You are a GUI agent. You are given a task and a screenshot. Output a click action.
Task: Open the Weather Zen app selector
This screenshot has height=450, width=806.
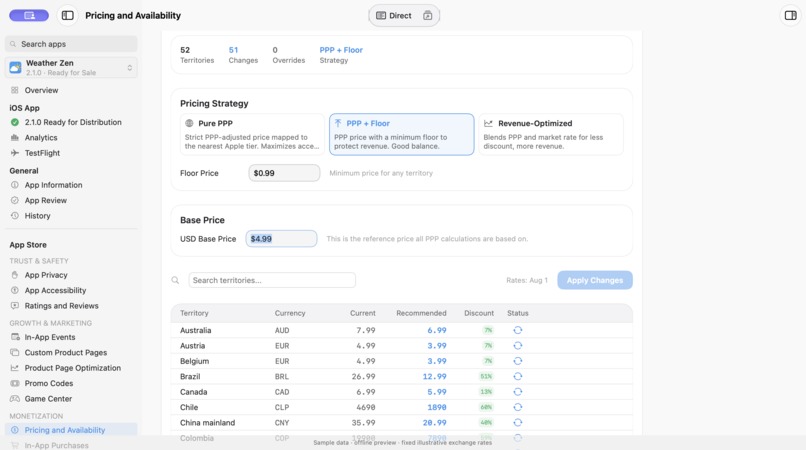71,67
